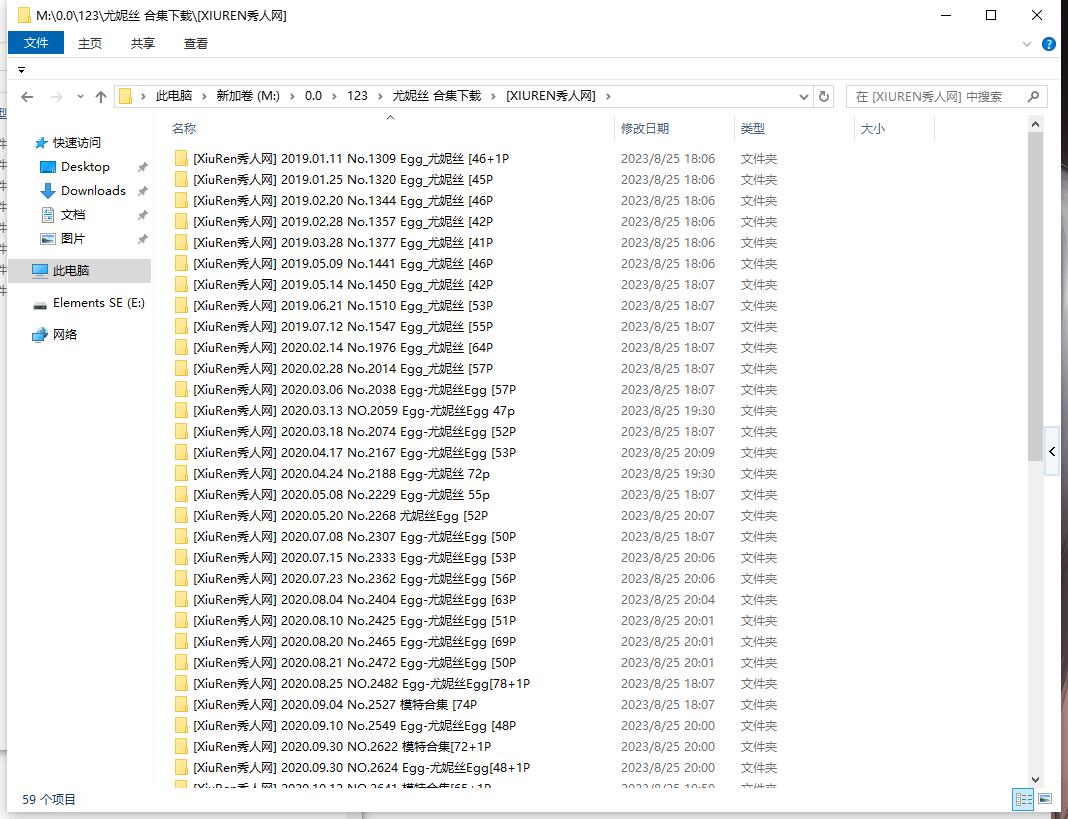This screenshot has width=1068, height=819.
Task: Open Explorer help question mark icon
Action: pyautogui.click(x=1049, y=44)
